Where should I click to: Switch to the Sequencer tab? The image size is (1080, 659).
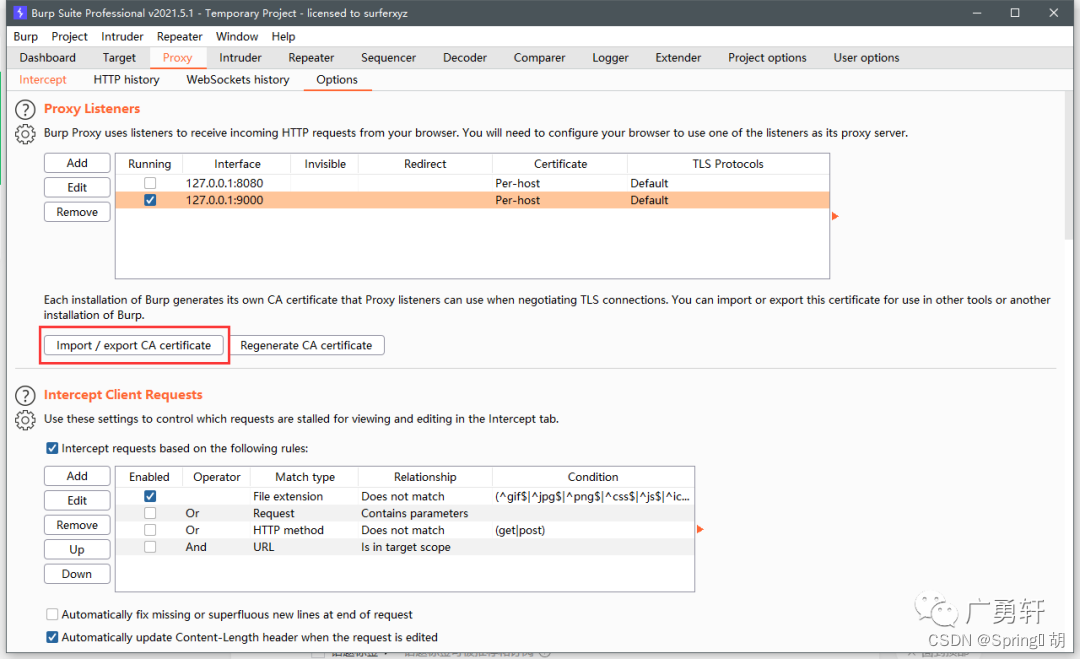[388, 58]
